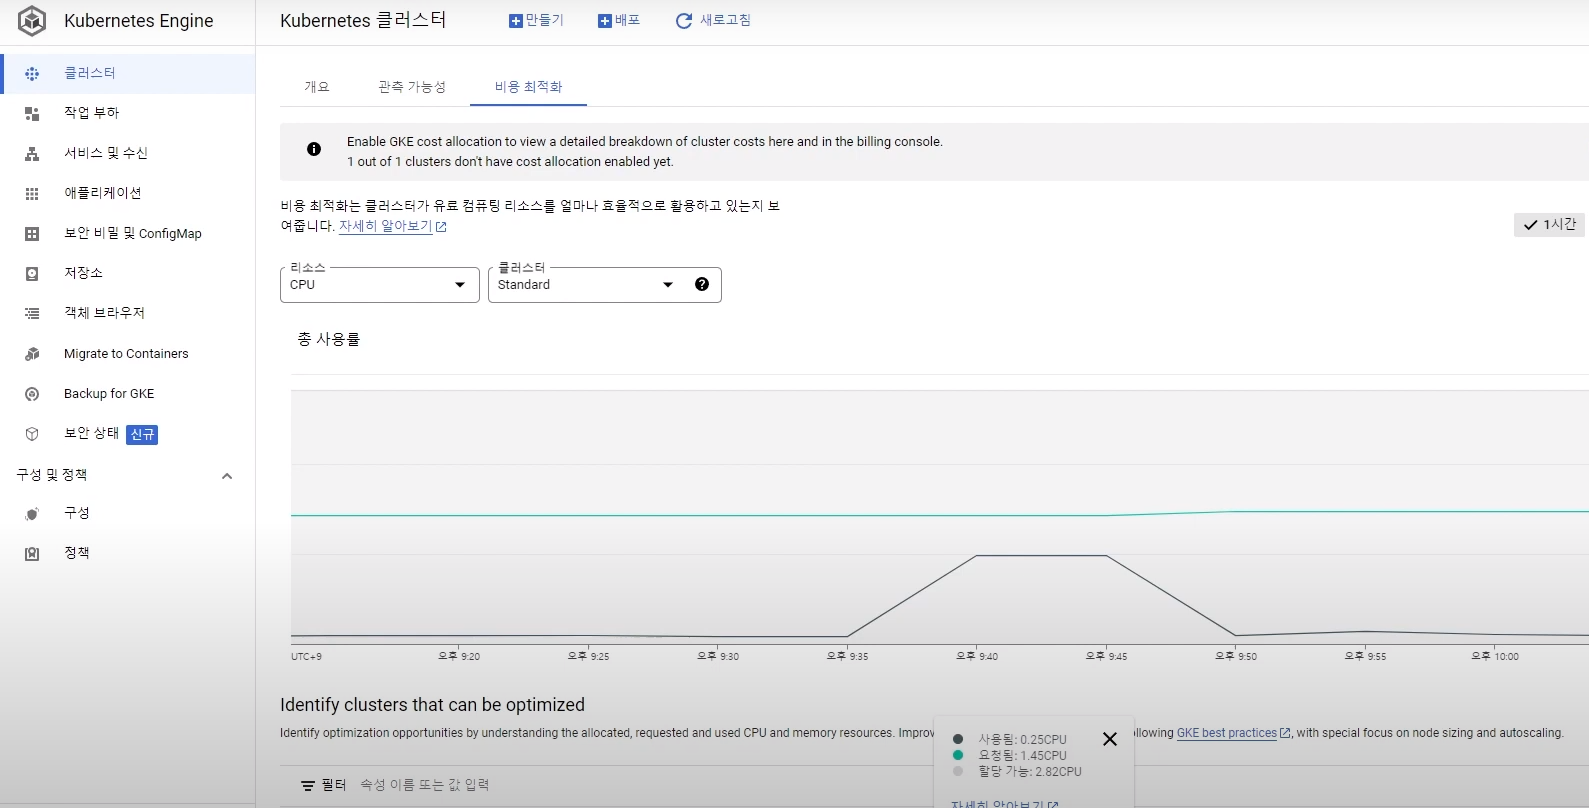Viewport: 1589px width, 808px height.
Task: Click the UTC+9 axis label
Action: click(x=306, y=657)
